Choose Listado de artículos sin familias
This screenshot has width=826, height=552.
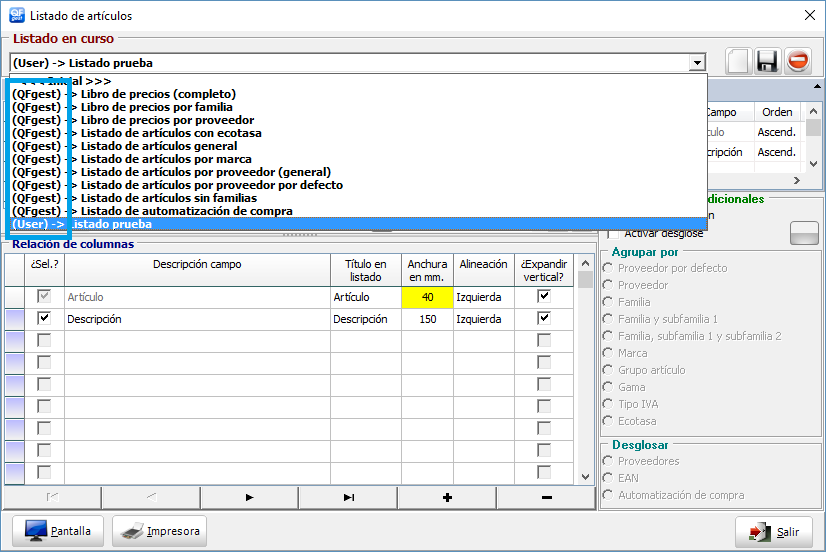point(358,198)
